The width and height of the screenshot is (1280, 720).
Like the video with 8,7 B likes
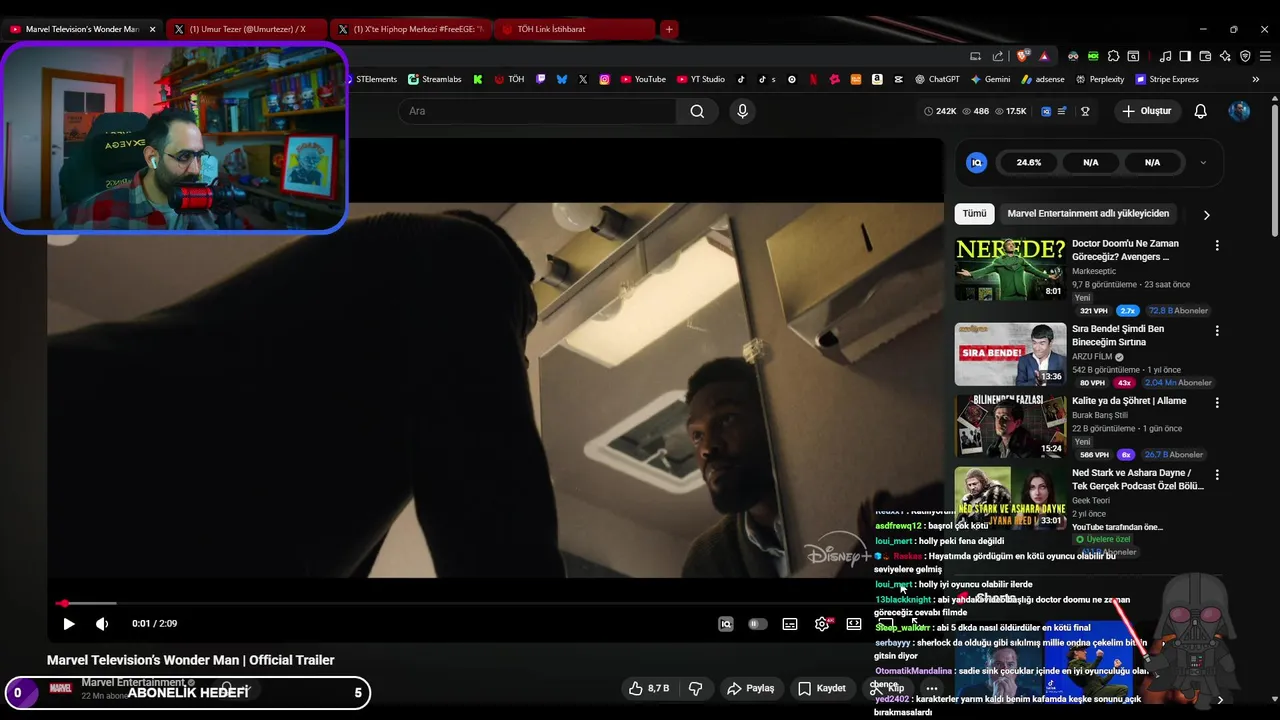649,688
